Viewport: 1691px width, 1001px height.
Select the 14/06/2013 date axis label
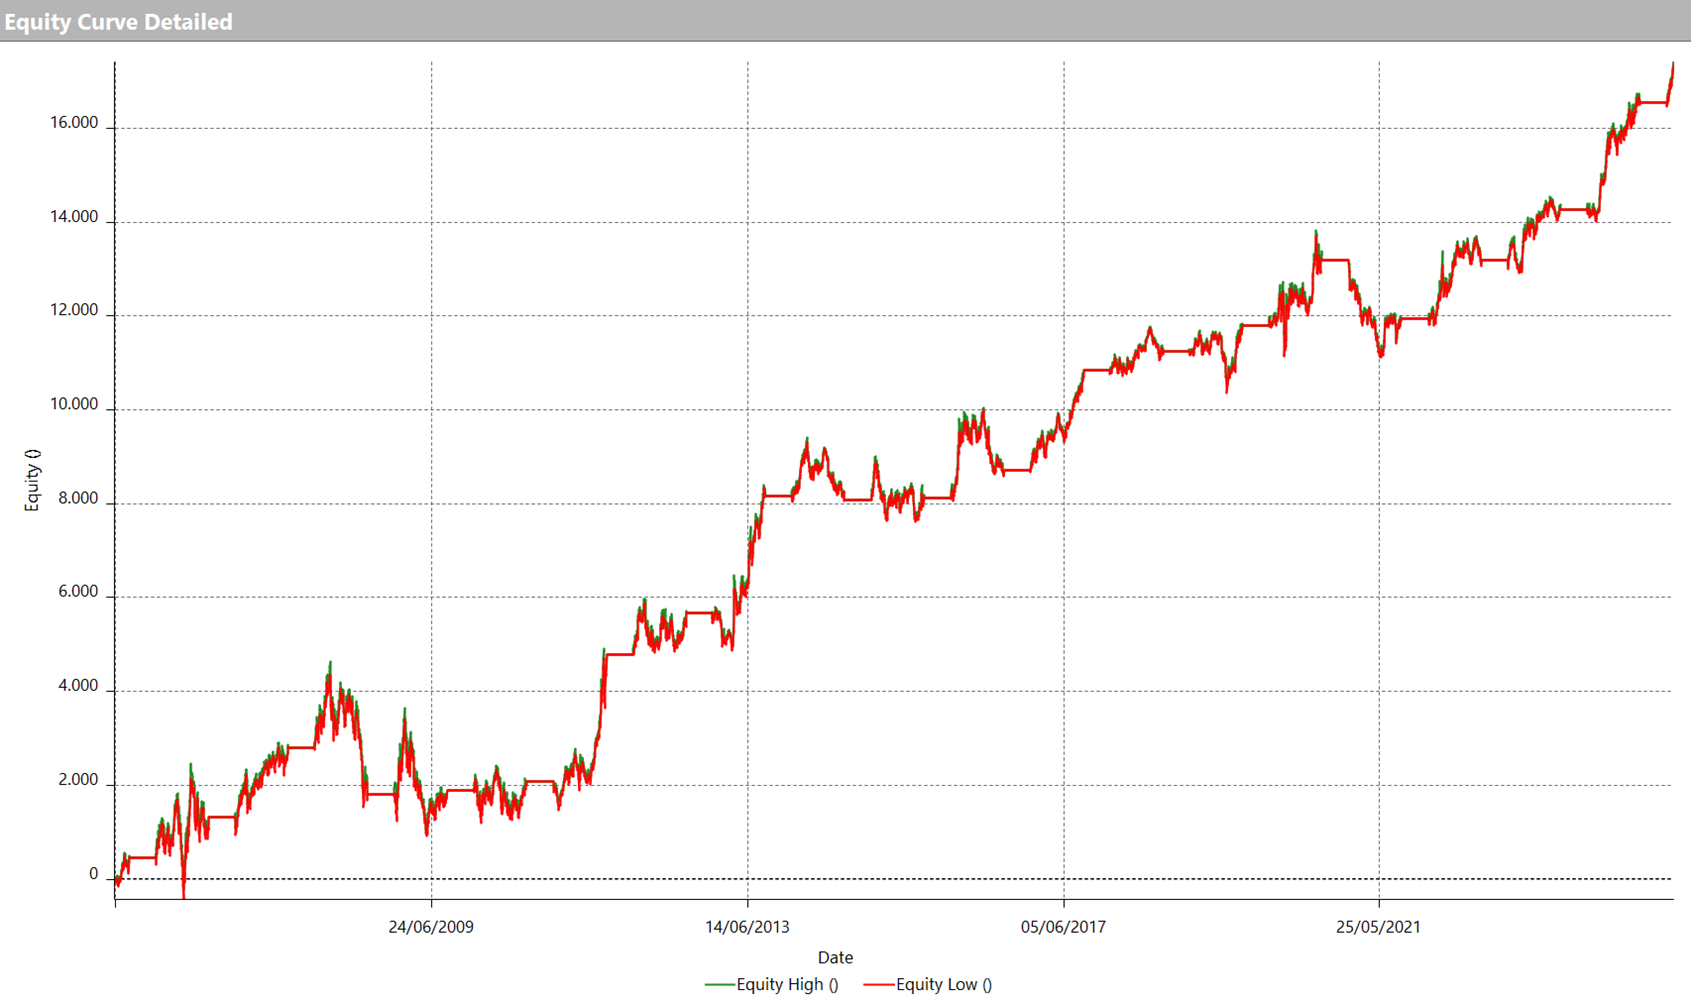pos(747,927)
